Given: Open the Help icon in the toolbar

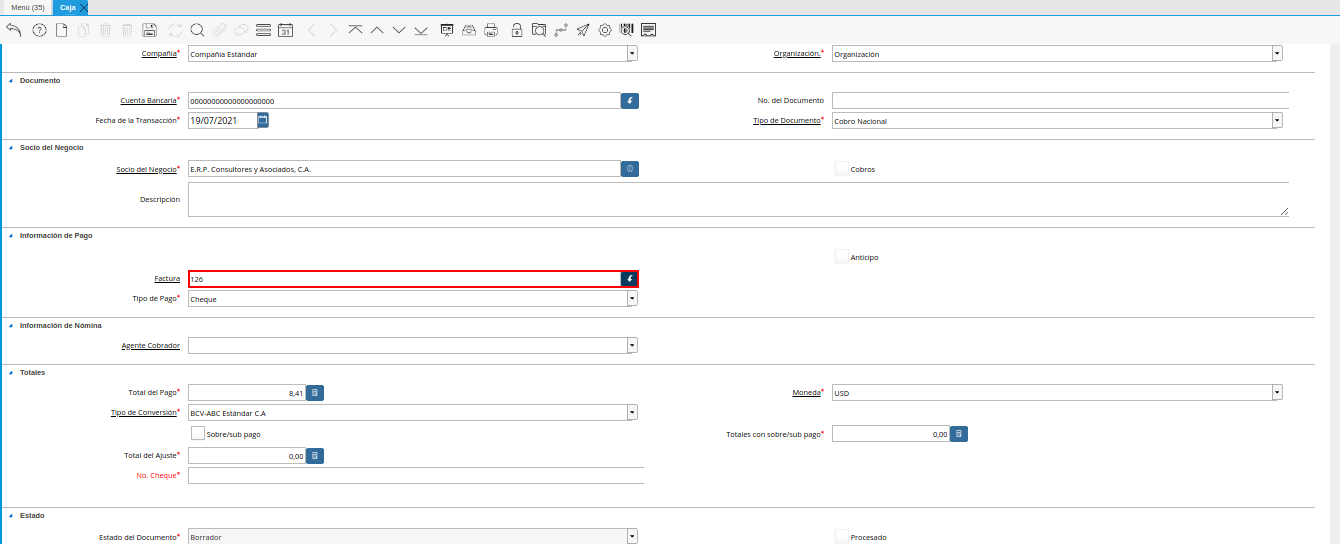Looking at the screenshot, I should coord(39,30).
